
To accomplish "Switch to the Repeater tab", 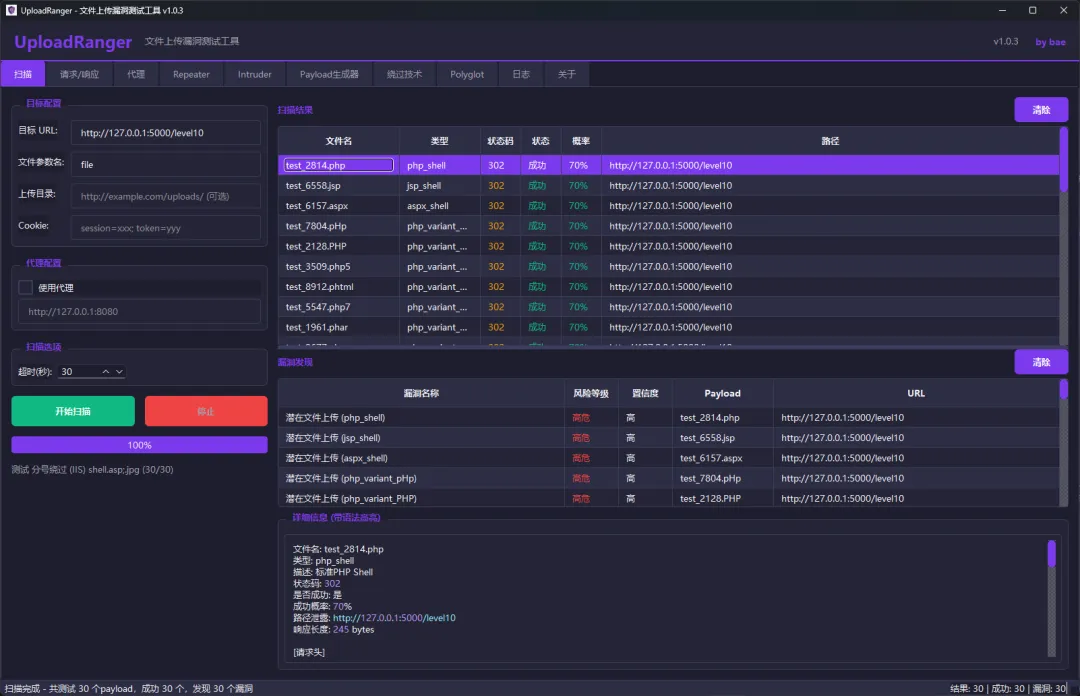I will coord(191,74).
